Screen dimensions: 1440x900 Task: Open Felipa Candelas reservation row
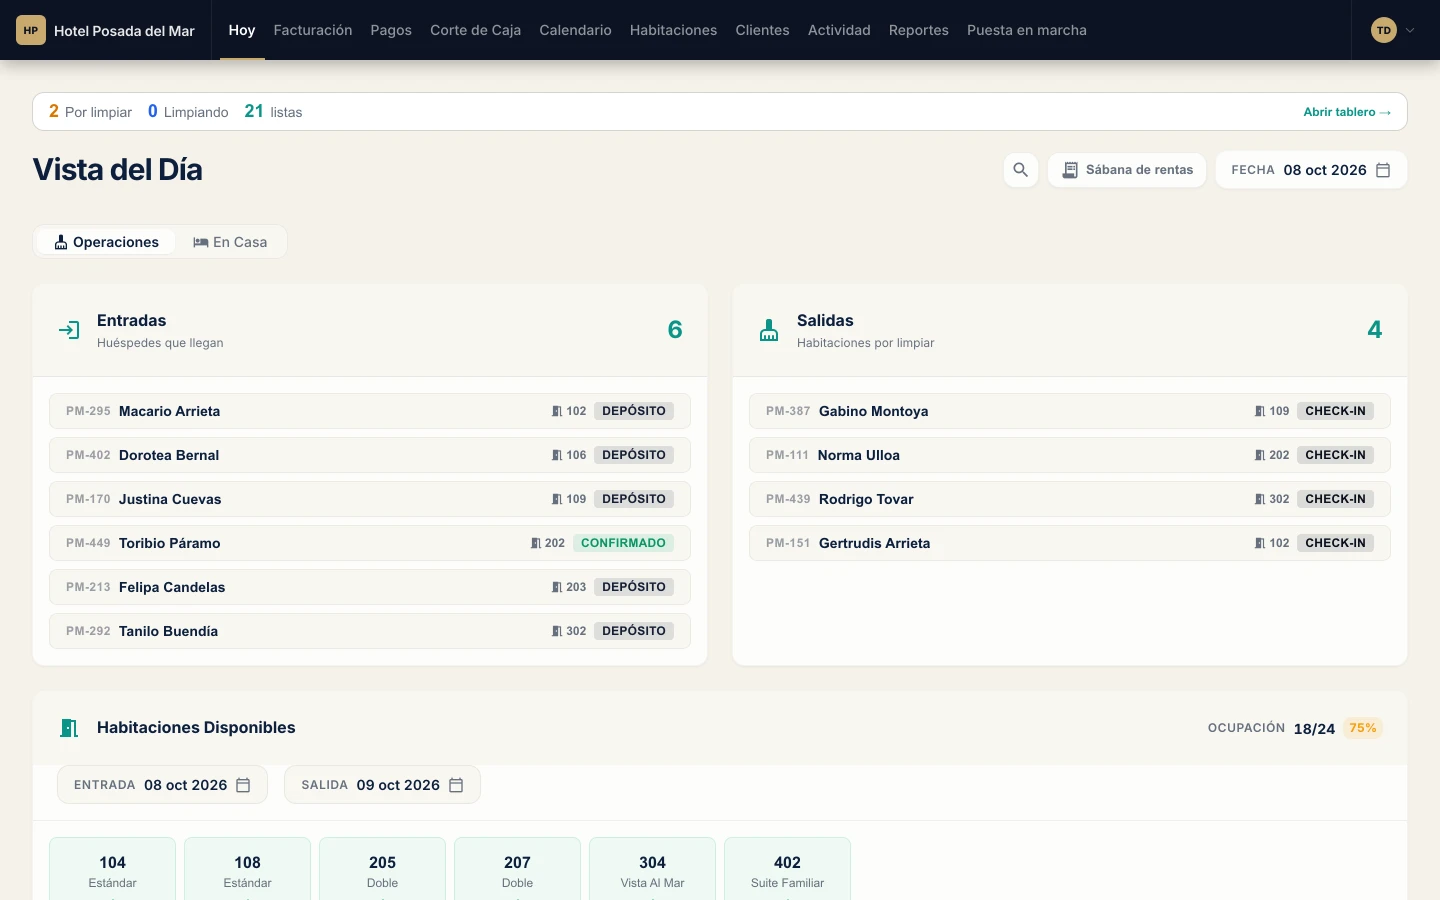(x=370, y=587)
